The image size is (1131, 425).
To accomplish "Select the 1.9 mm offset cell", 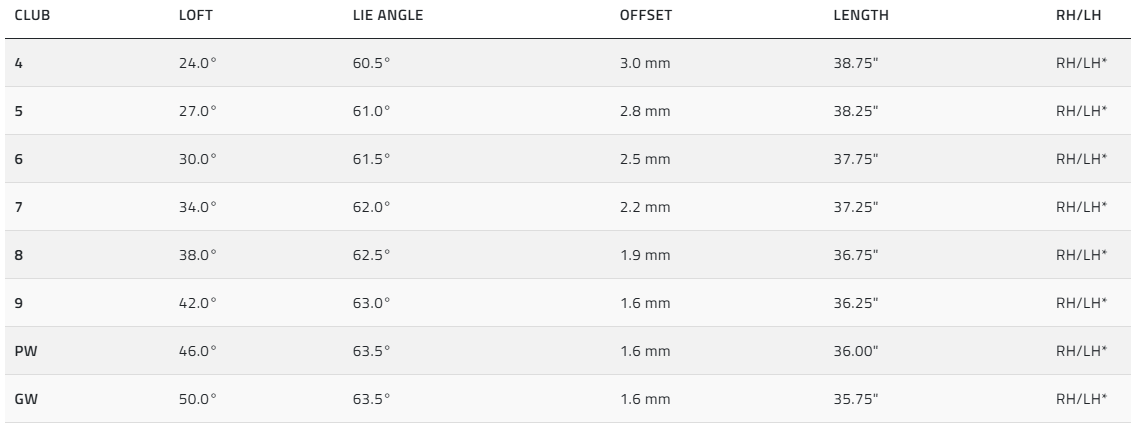I will pyautogui.click(x=645, y=255).
